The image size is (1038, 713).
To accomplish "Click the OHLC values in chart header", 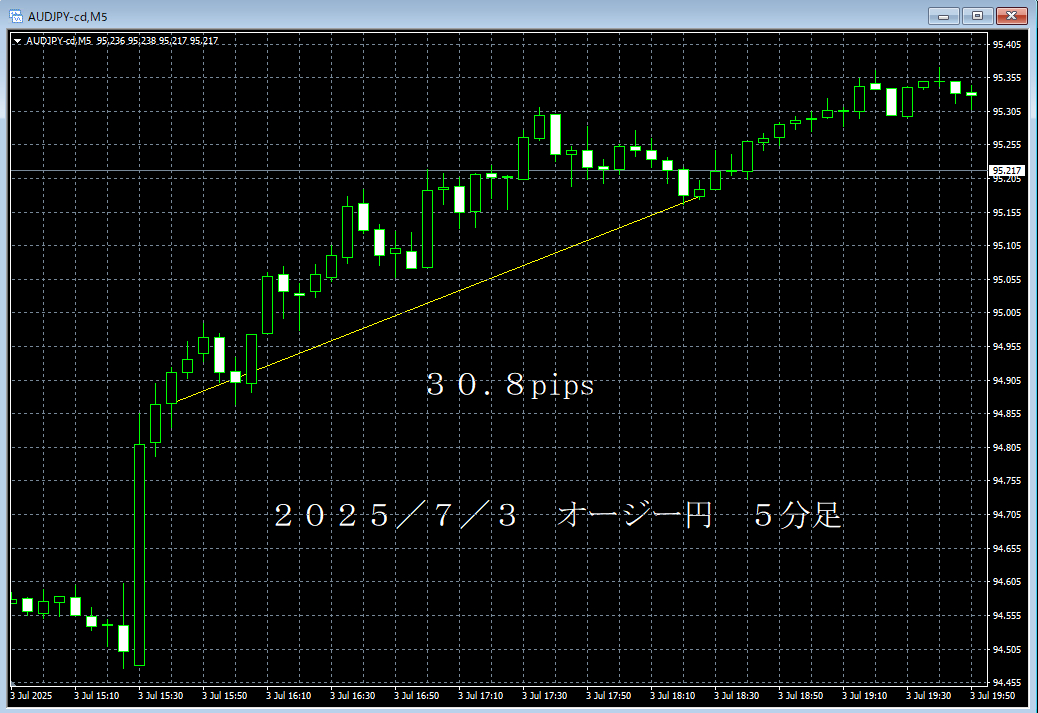I will pyautogui.click(x=158, y=41).
